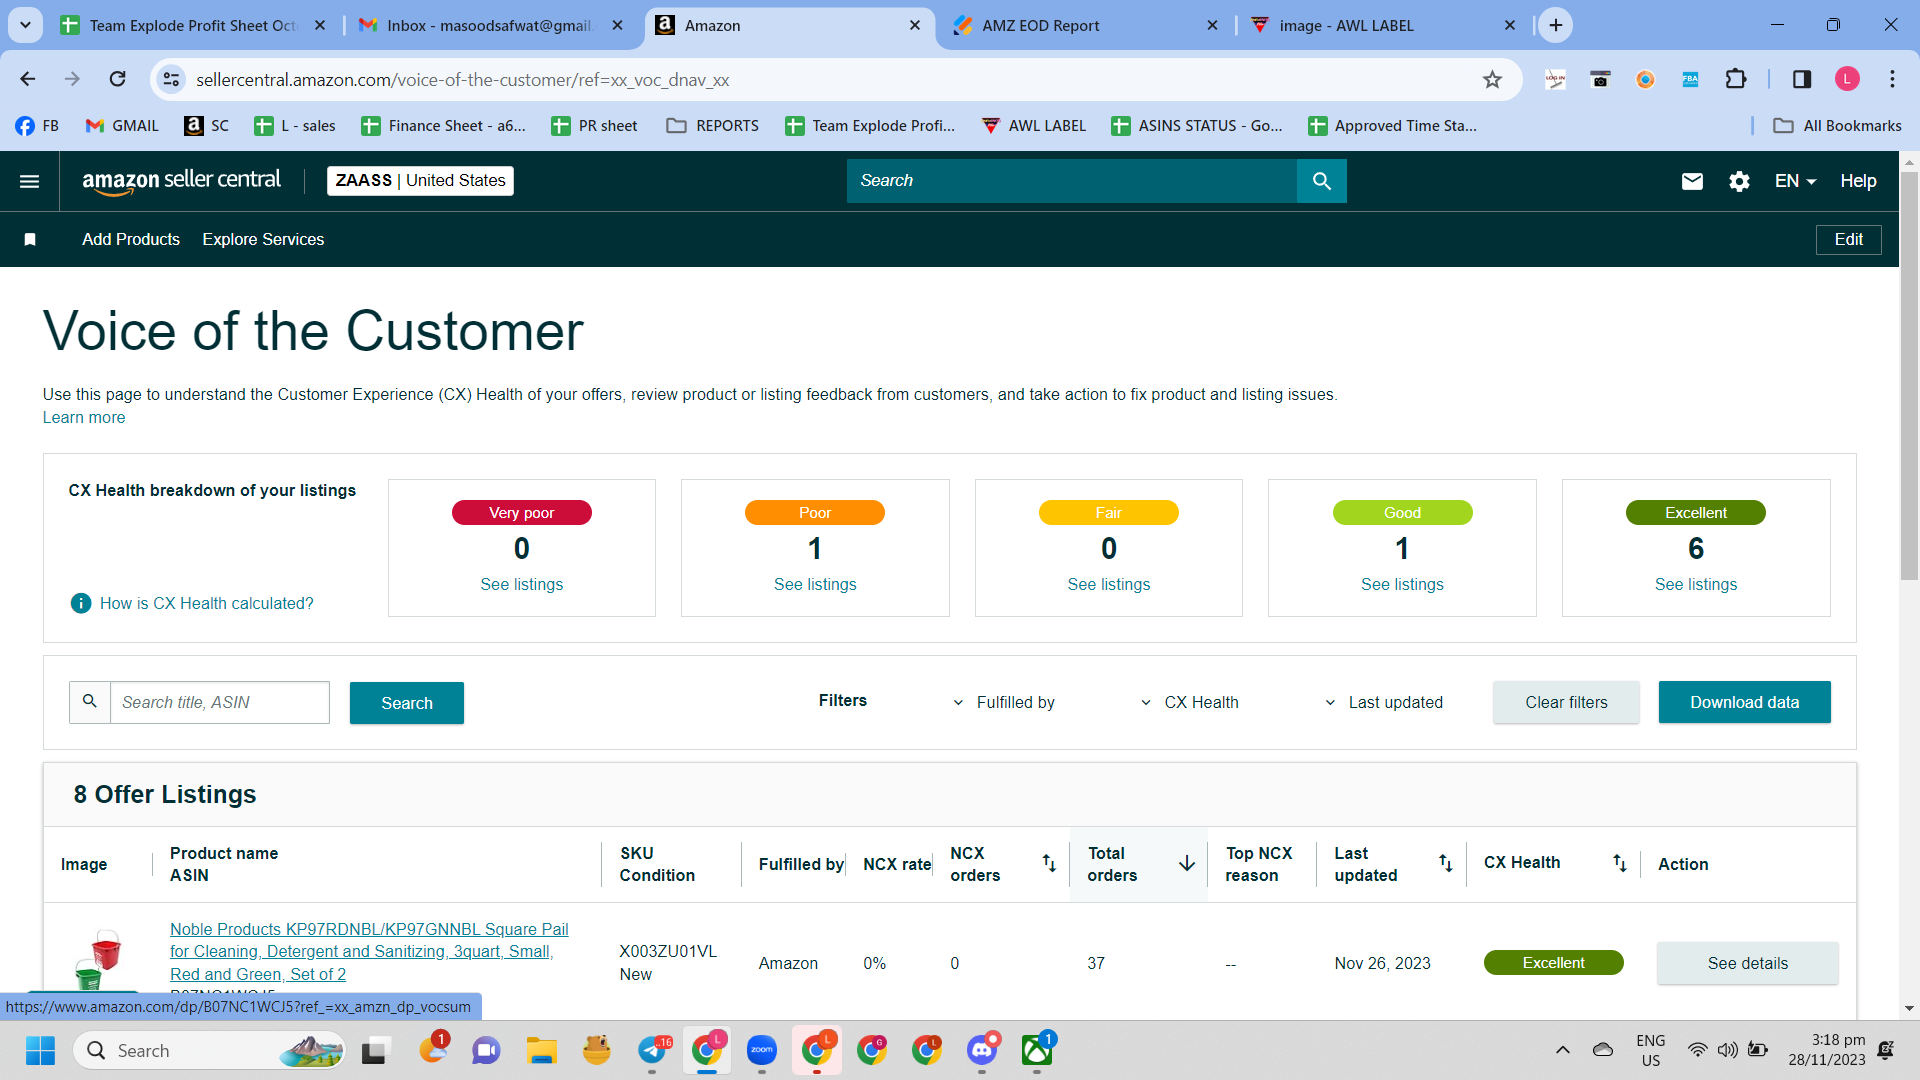Go back with the browser back arrow
This screenshot has width=1920, height=1080.
click(28, 79)
